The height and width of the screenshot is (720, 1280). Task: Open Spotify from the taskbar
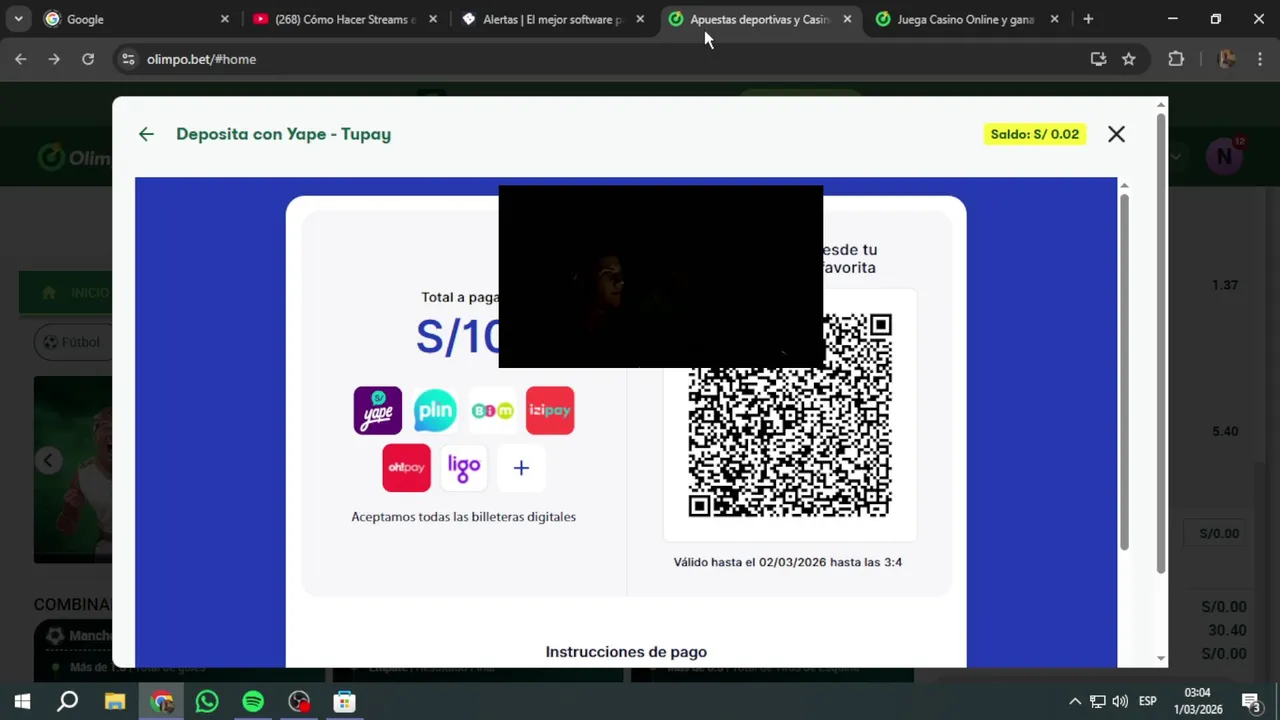253,702
